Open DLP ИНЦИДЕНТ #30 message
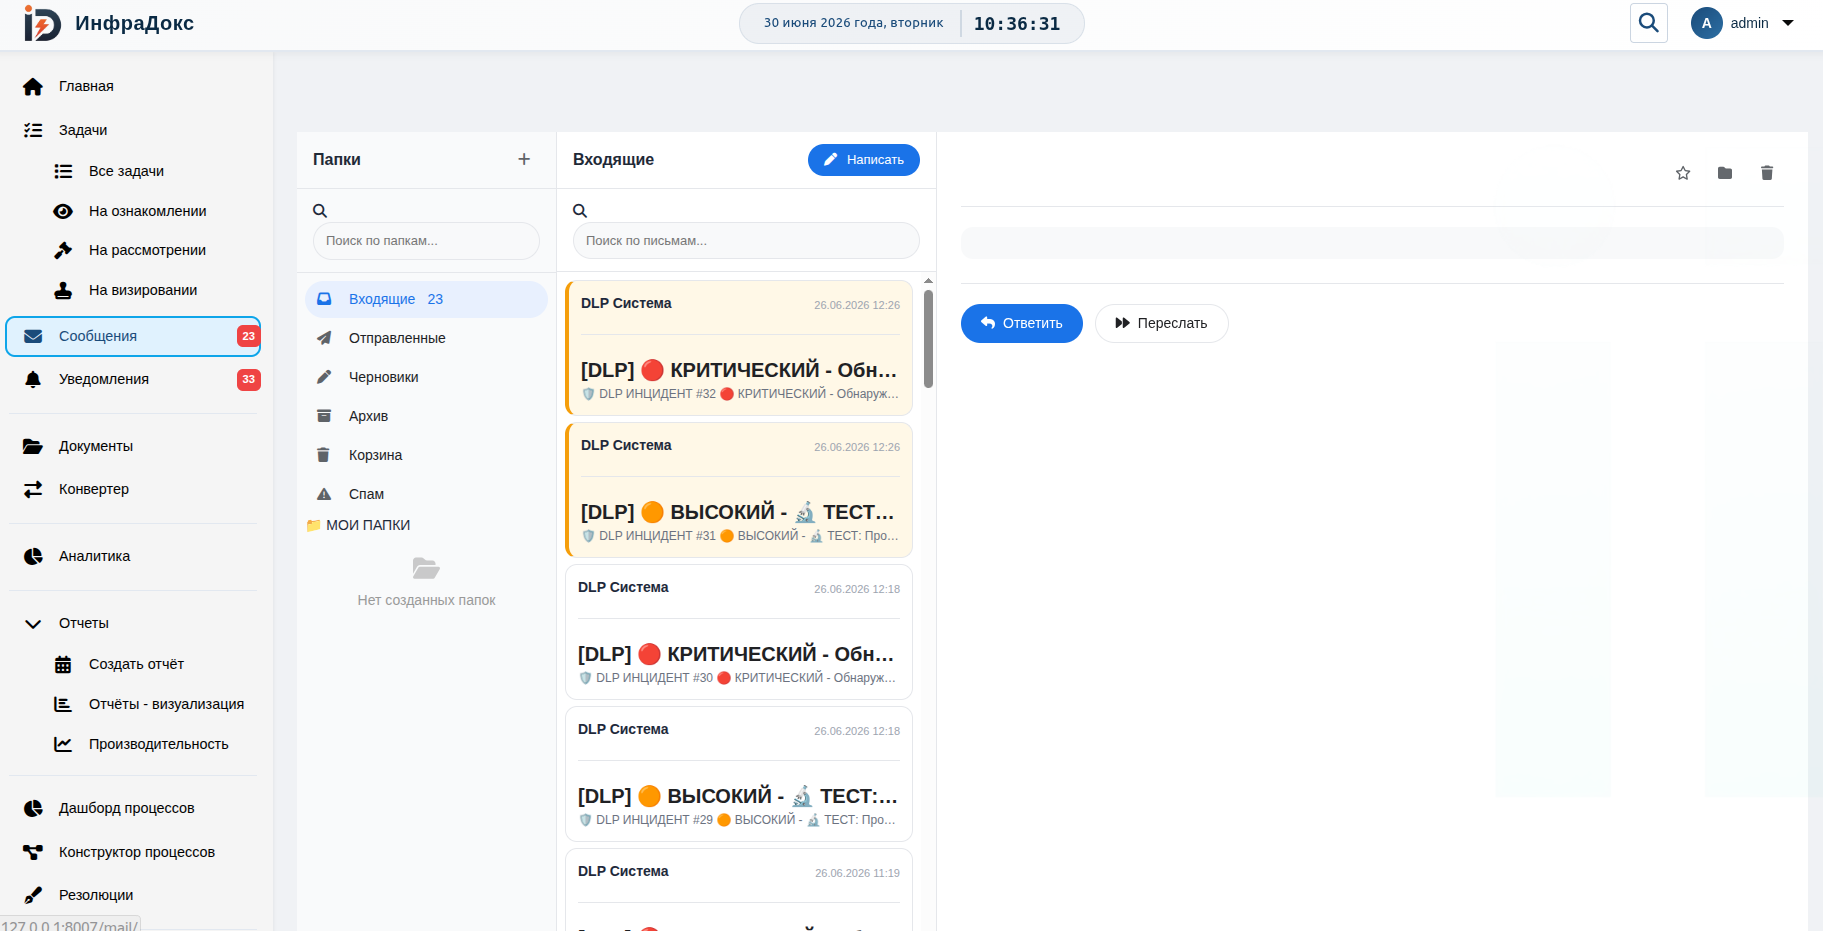 point(739,632)
